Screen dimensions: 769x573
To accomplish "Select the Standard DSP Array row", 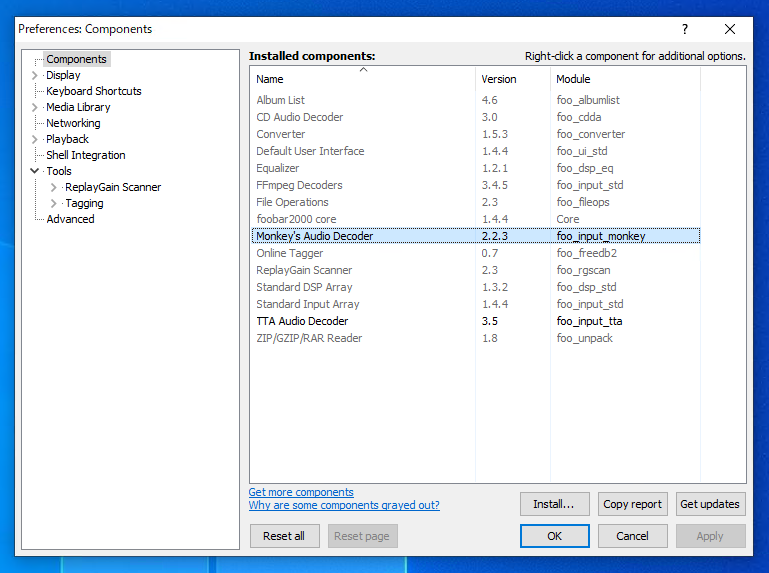I will [x=475, y=287].
